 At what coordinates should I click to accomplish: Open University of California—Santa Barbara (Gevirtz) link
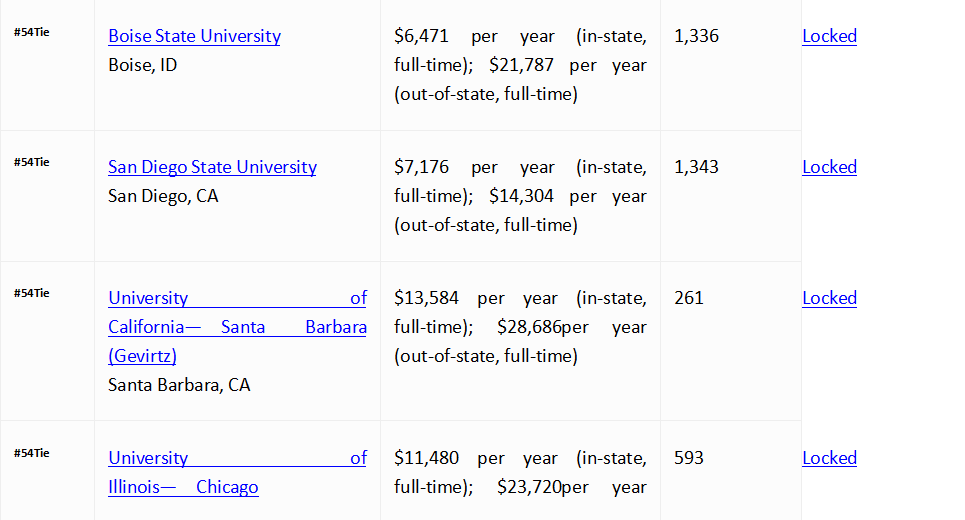point(238,327)
